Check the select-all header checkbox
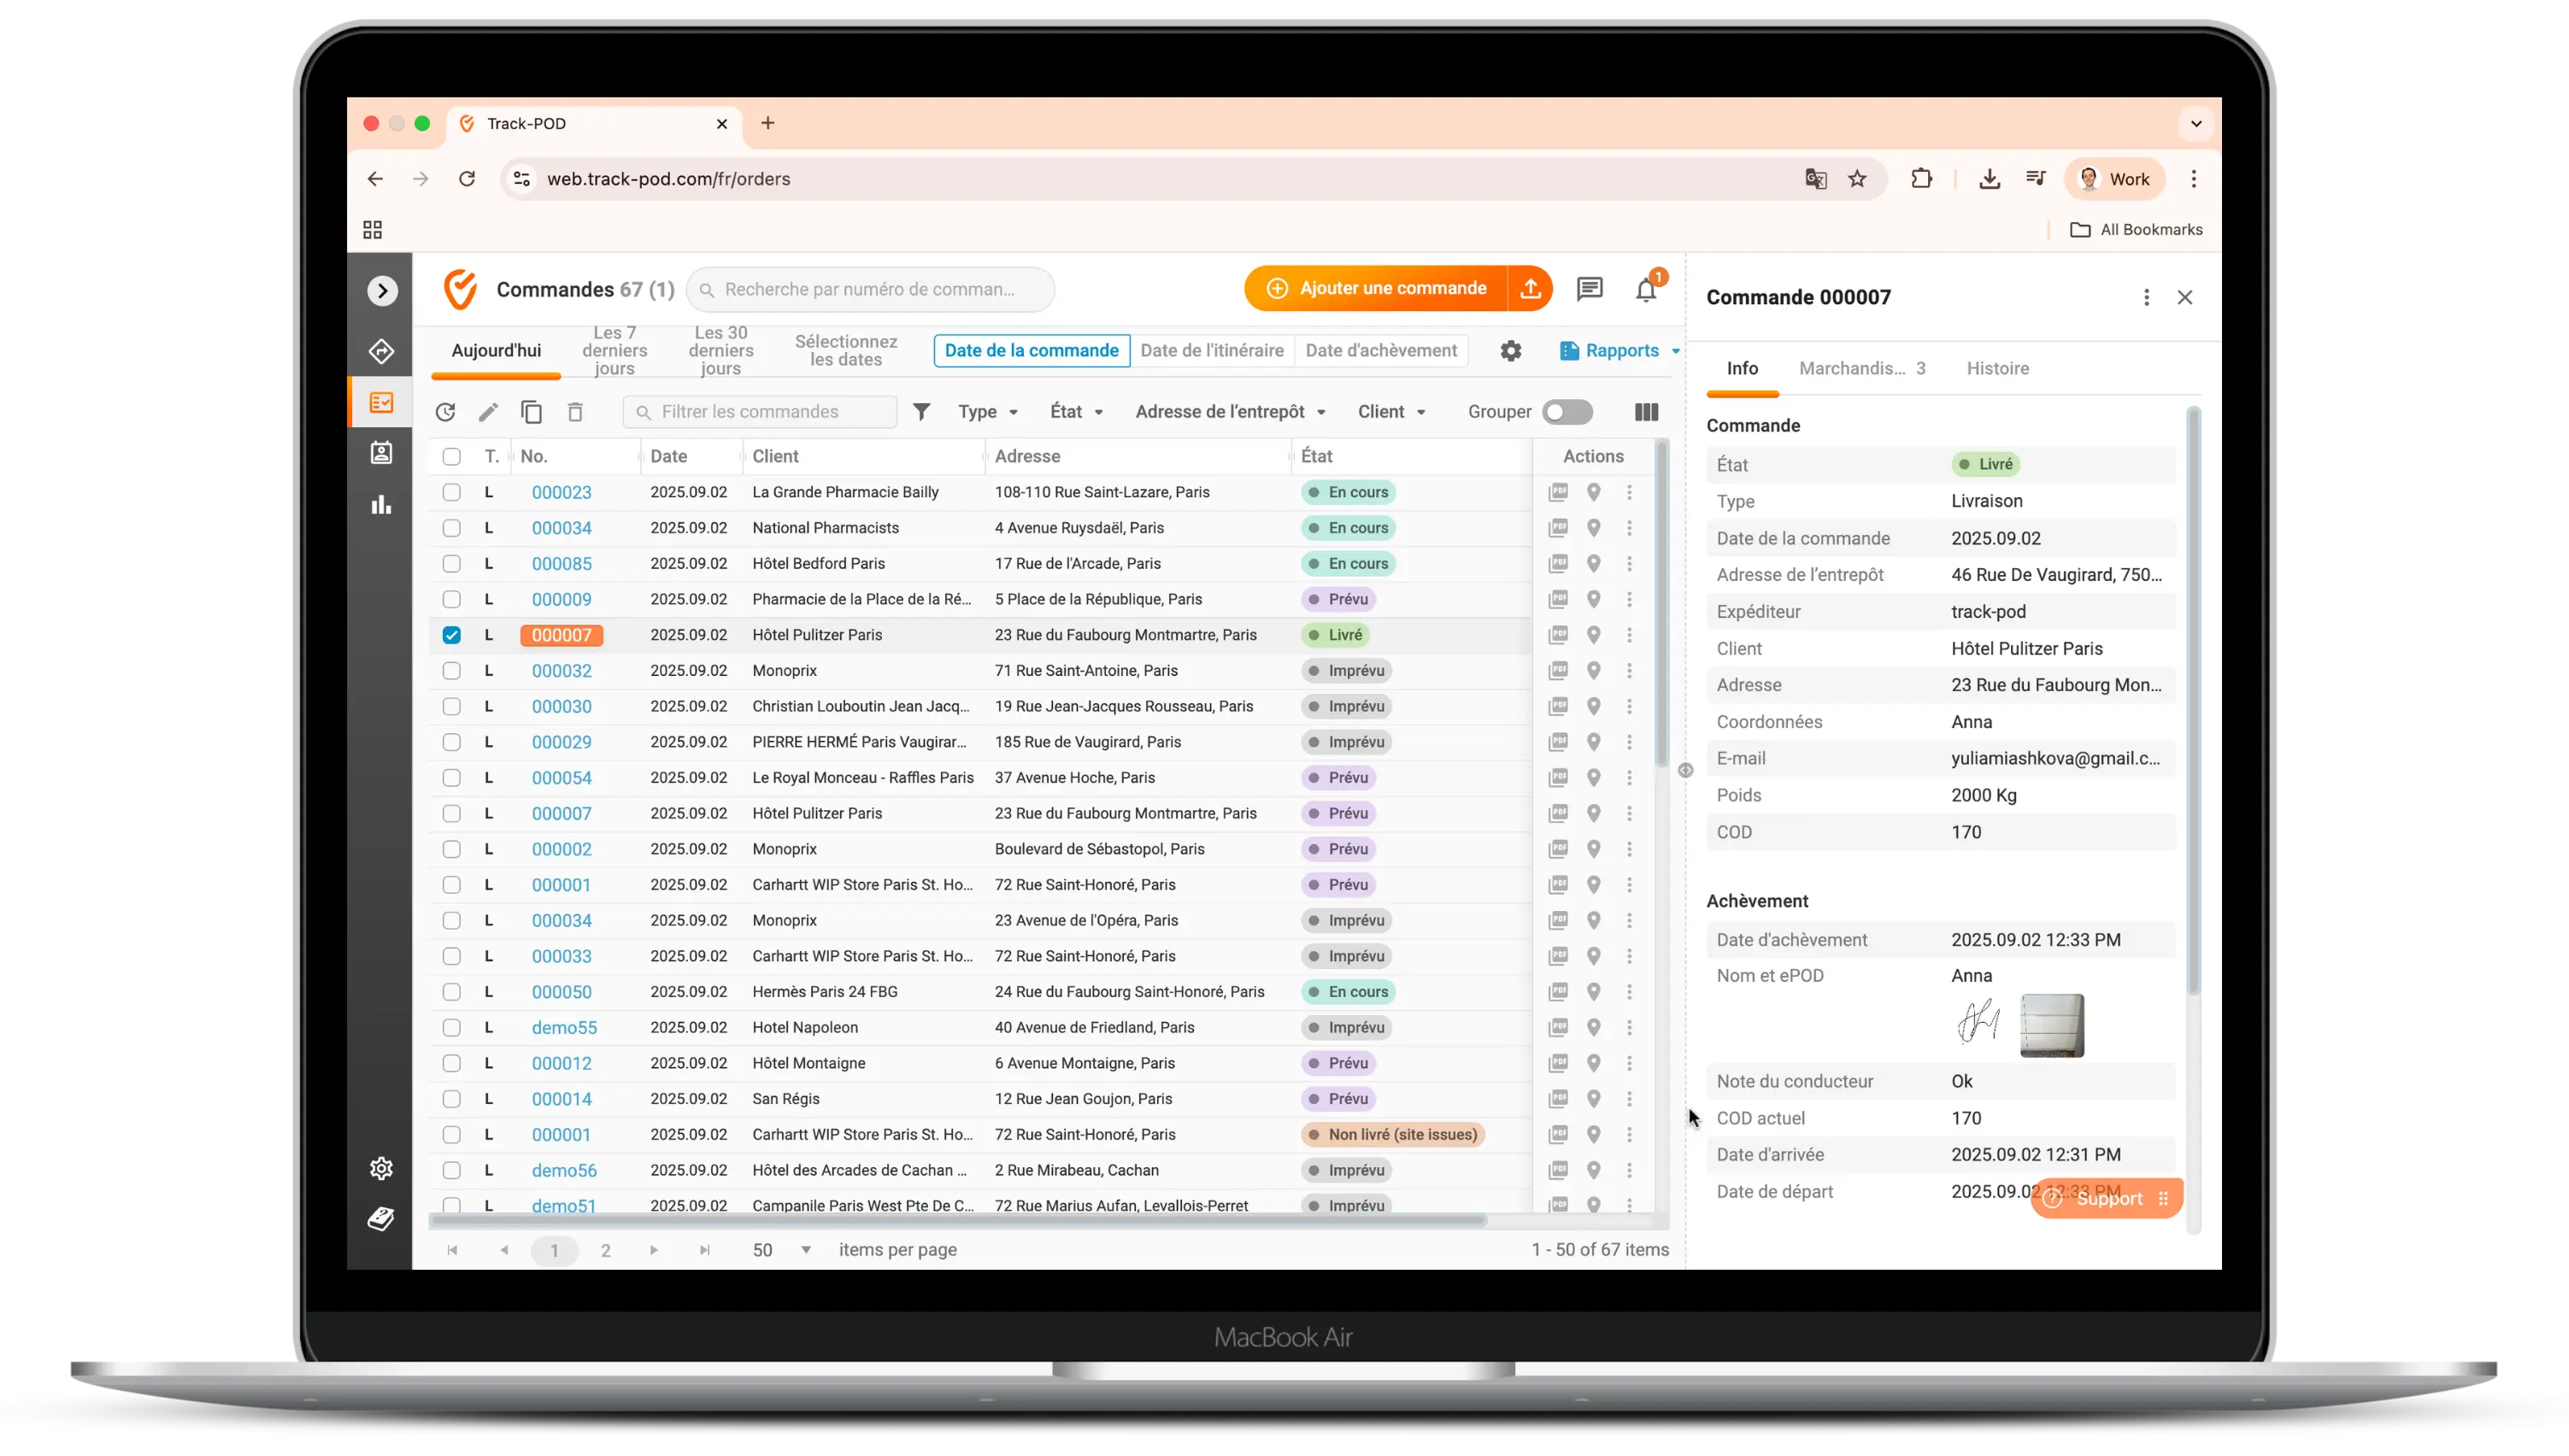 coord(452,457)
